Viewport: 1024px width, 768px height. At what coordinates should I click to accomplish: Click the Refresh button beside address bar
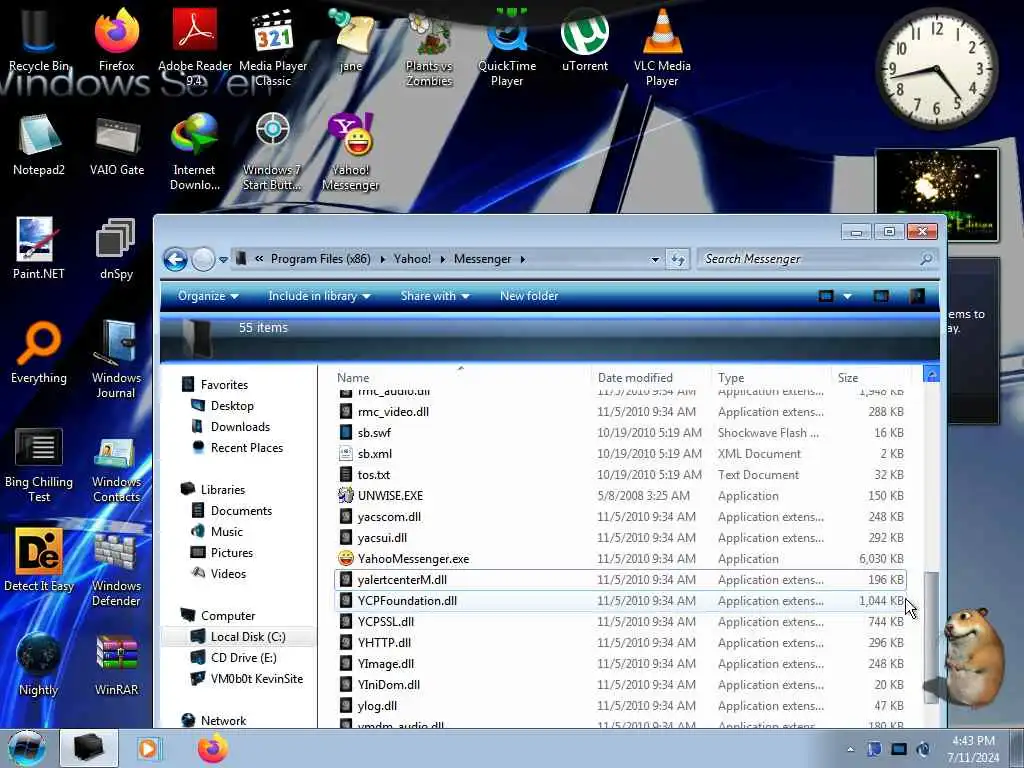pyautogui.click(x=677, y=259)
